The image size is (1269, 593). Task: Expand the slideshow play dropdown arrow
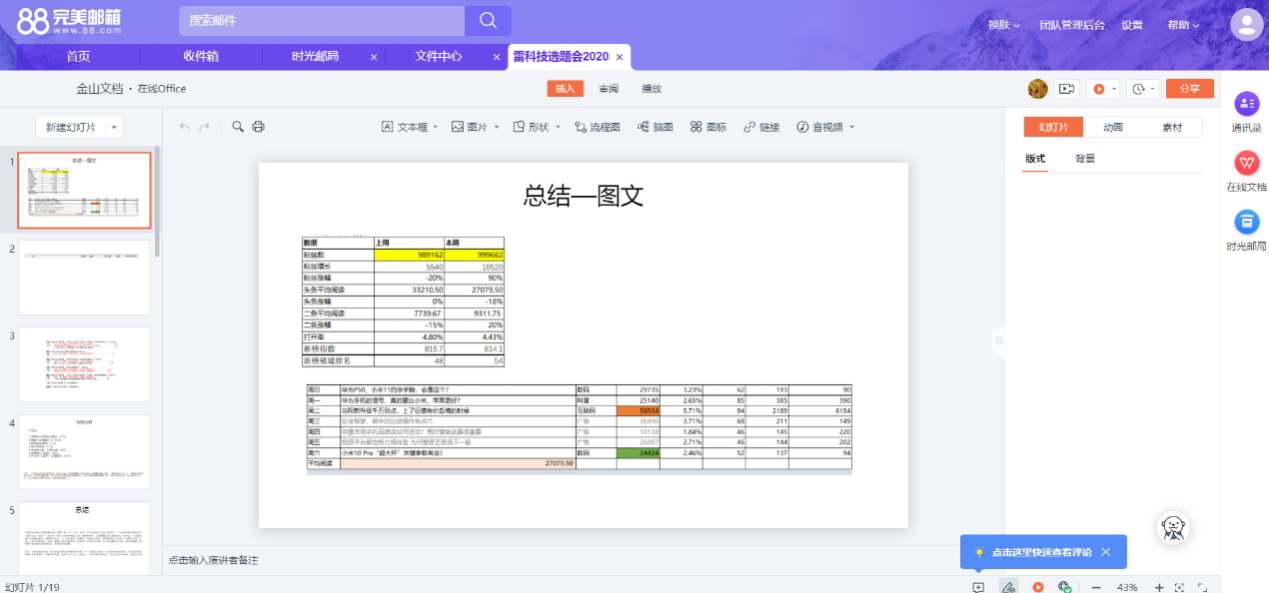coord(1113,89)
